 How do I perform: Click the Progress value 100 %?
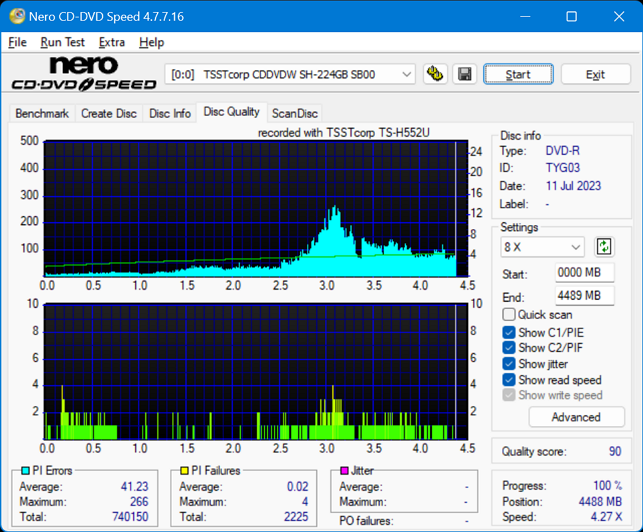click(607, 486)
